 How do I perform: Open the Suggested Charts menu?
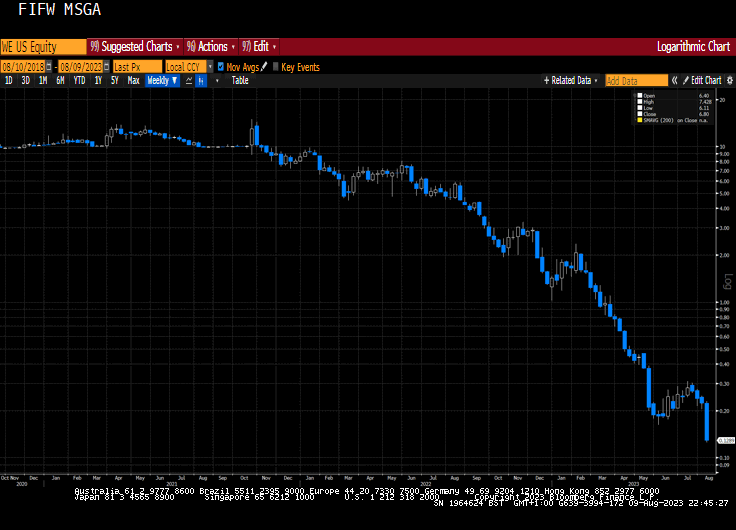135,46
